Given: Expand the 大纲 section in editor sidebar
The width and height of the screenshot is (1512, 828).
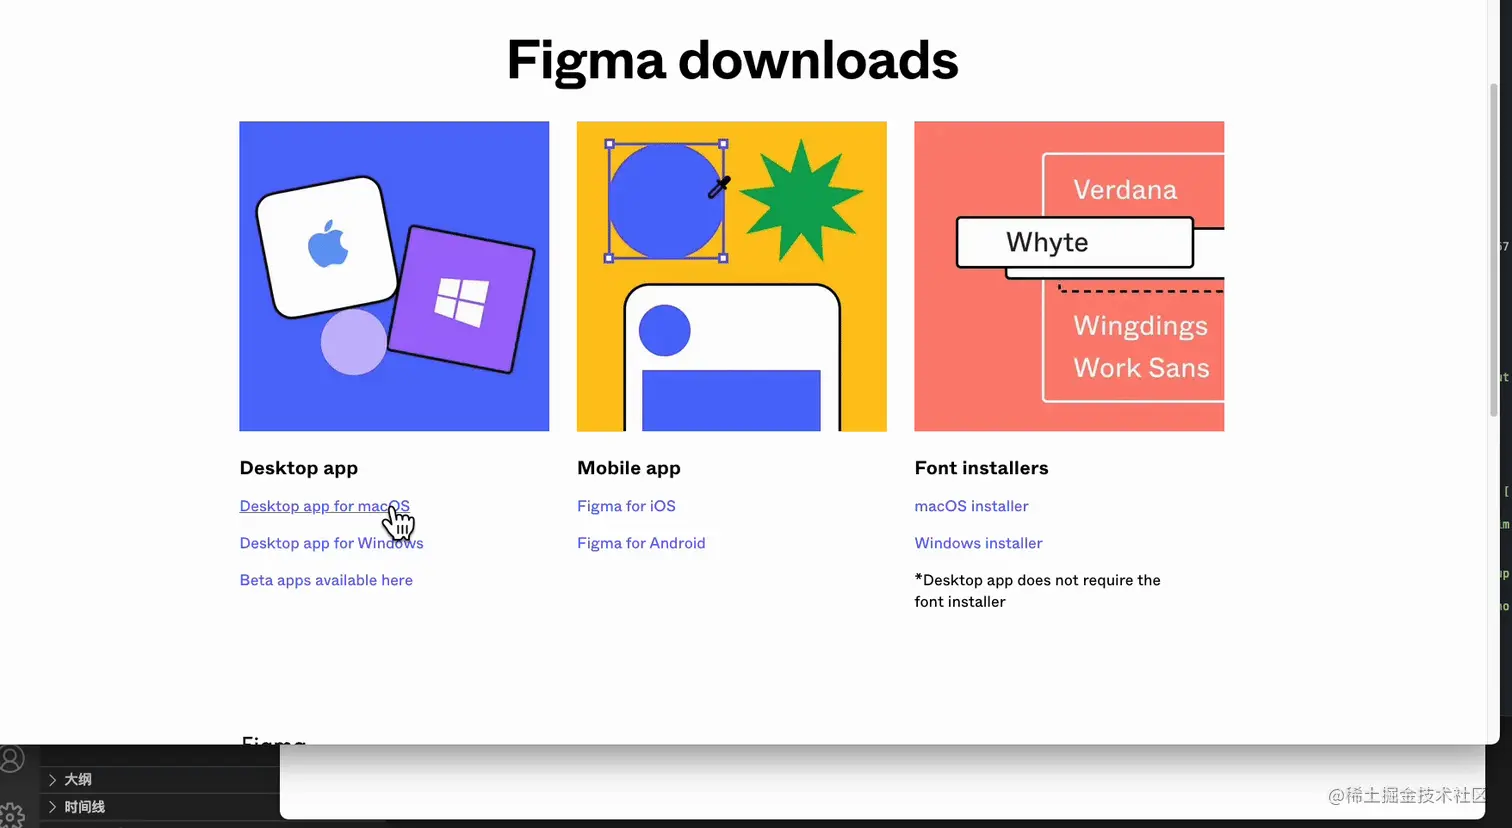Looking at the screenshot, I should [160, 779].
